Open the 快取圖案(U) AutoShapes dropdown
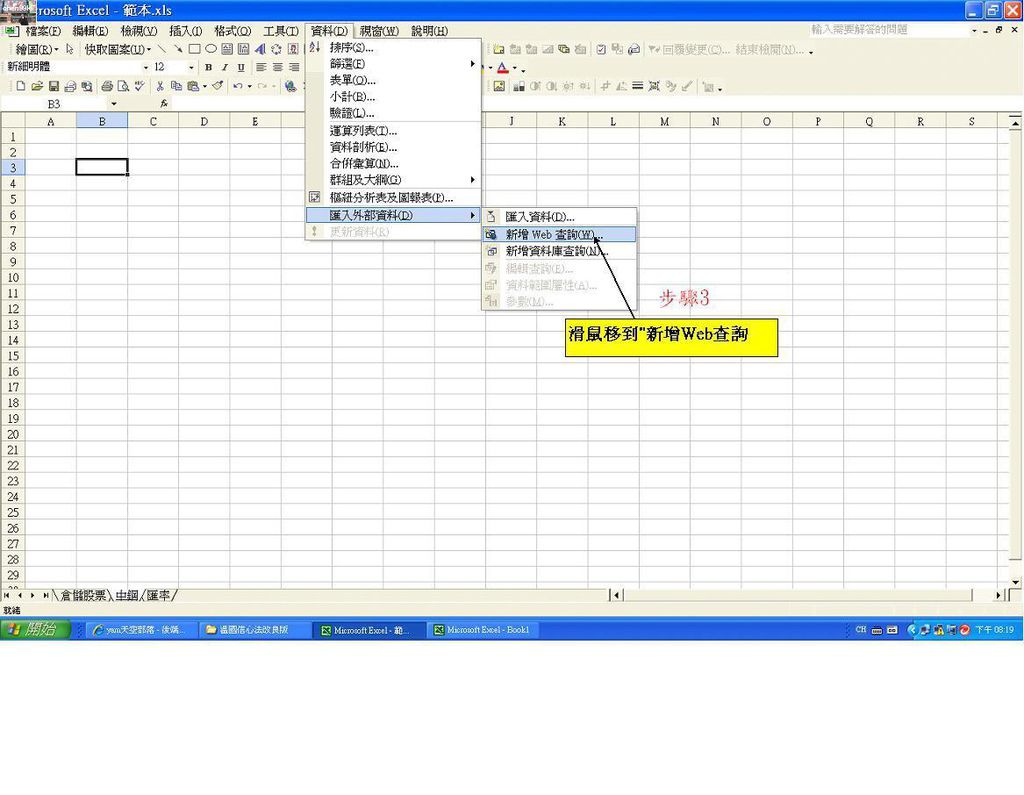The width and height of the screenshot is (1024, 795). coord(118,49)
